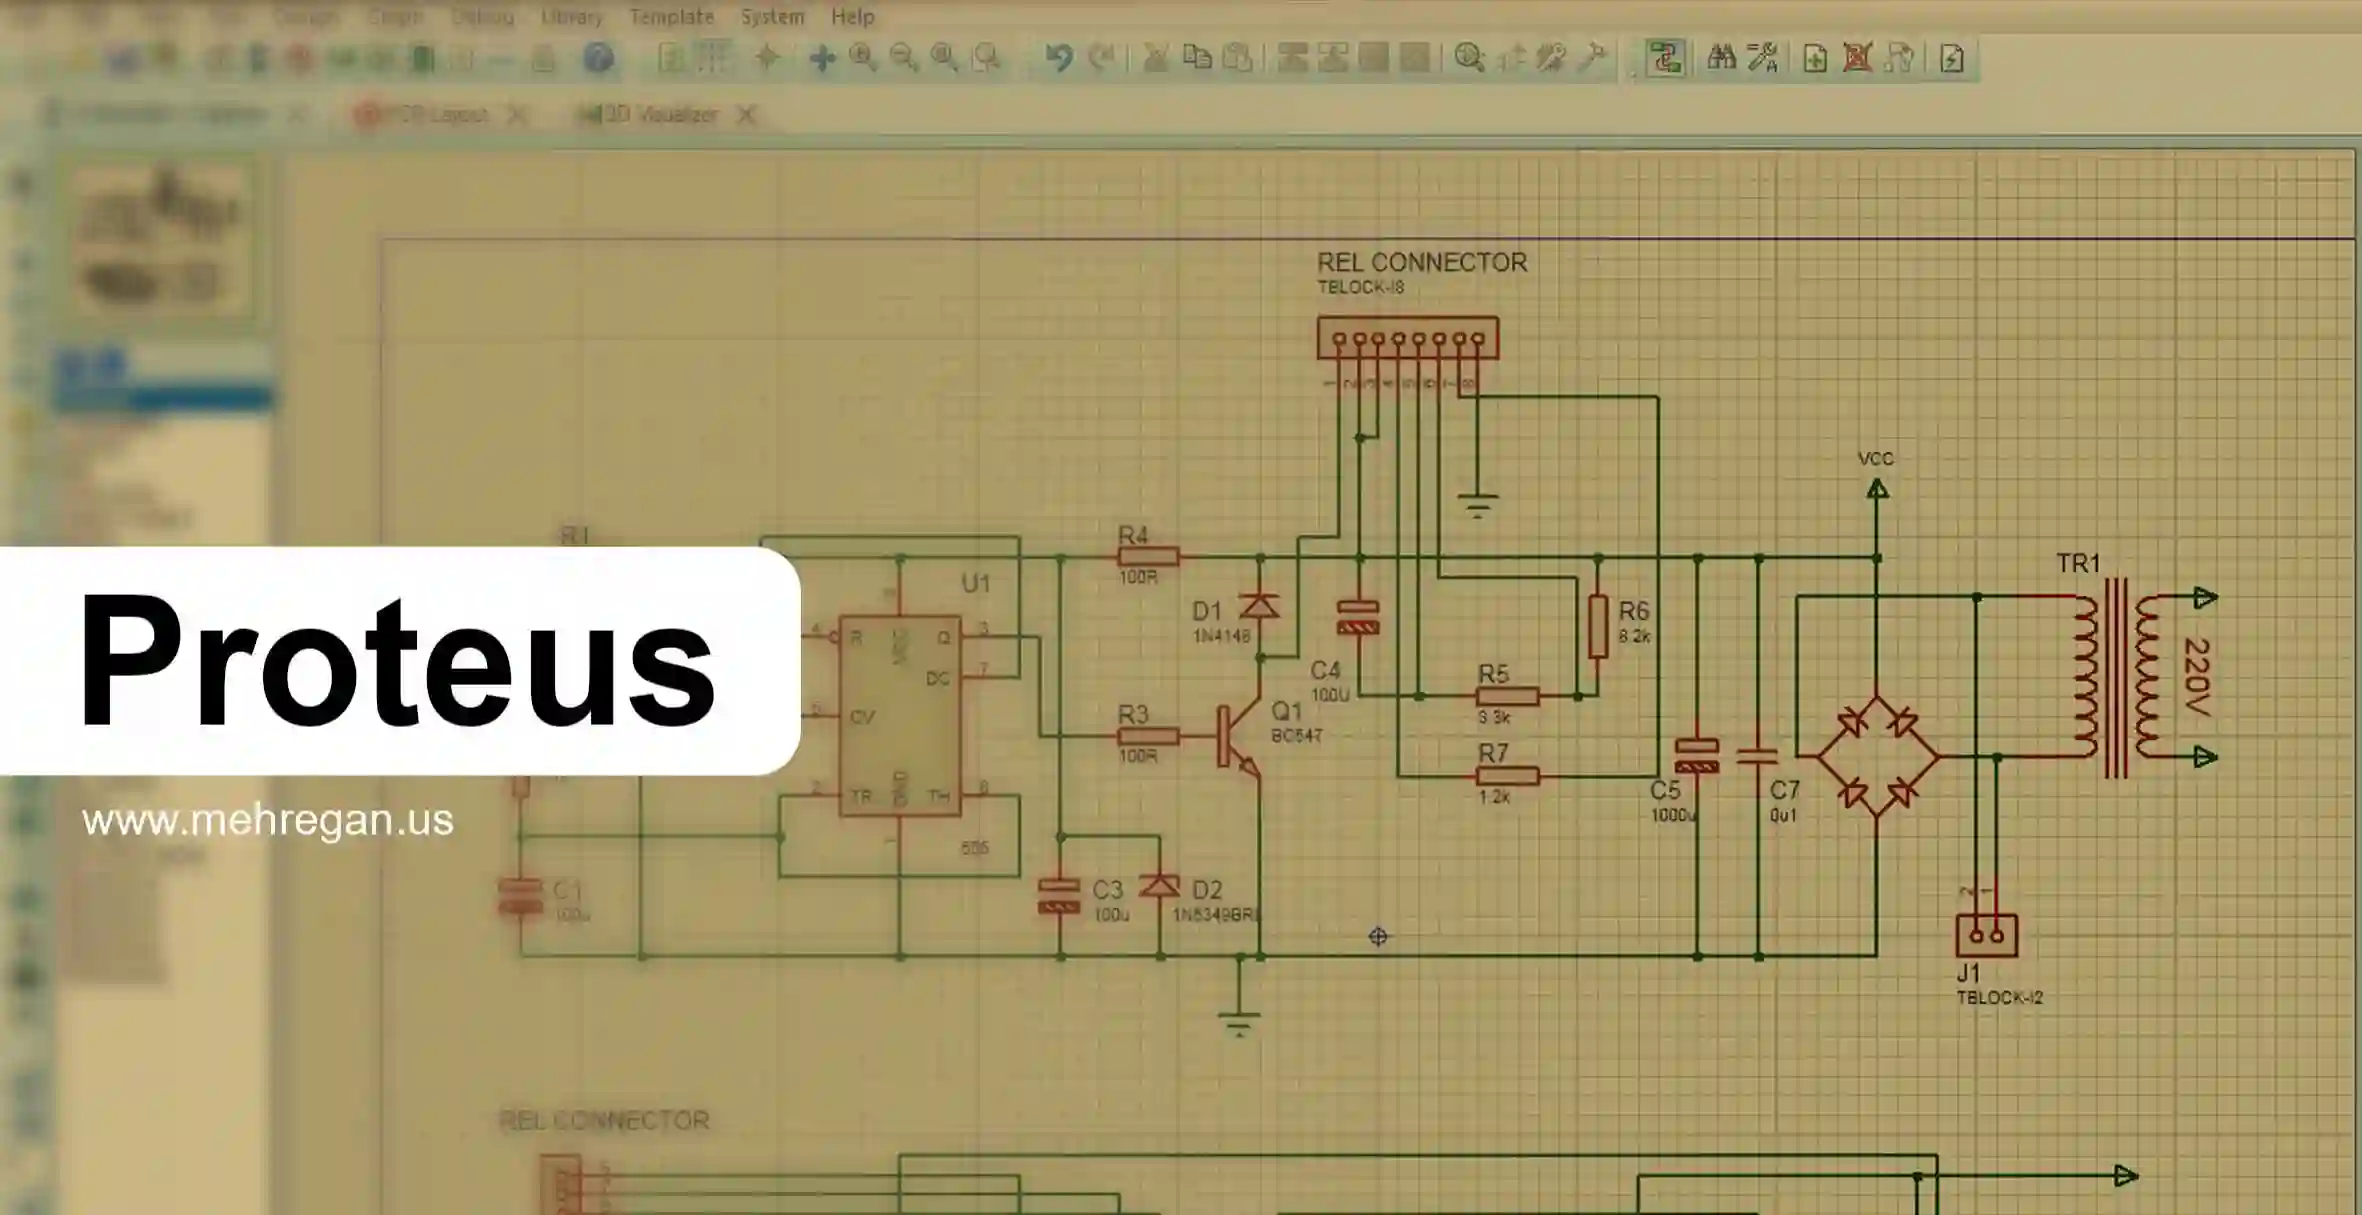Open the System menu
The width and height of the screenshot is (2362, 1215).
click(x=772, y=17)
